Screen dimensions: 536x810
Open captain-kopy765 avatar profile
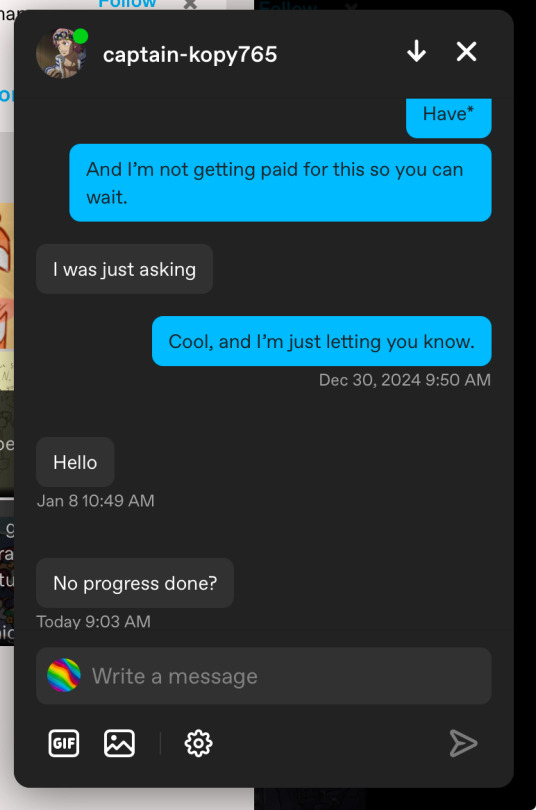click(60, 54)
